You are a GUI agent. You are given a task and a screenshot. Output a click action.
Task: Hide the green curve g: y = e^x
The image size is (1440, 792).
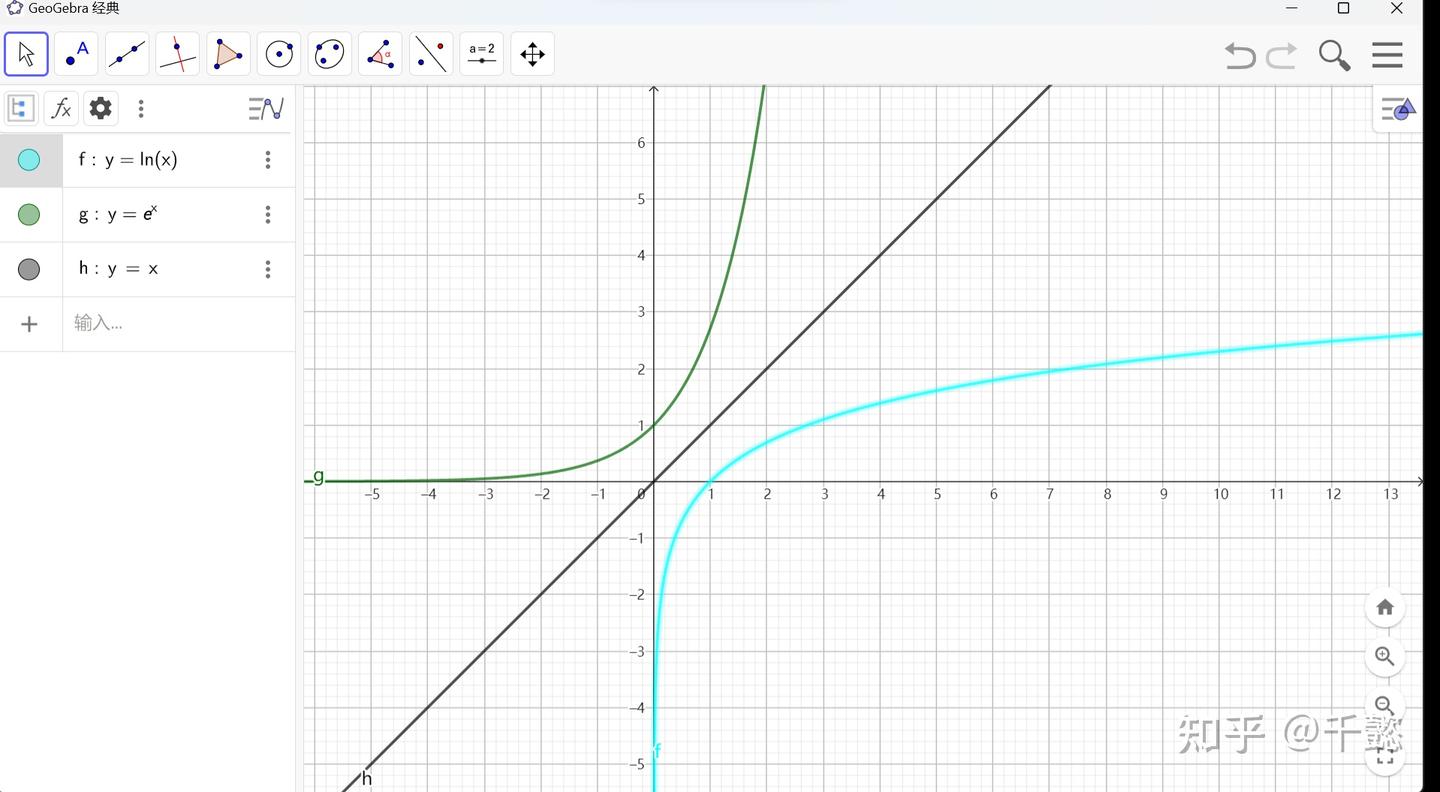click(x=29, y=214)
